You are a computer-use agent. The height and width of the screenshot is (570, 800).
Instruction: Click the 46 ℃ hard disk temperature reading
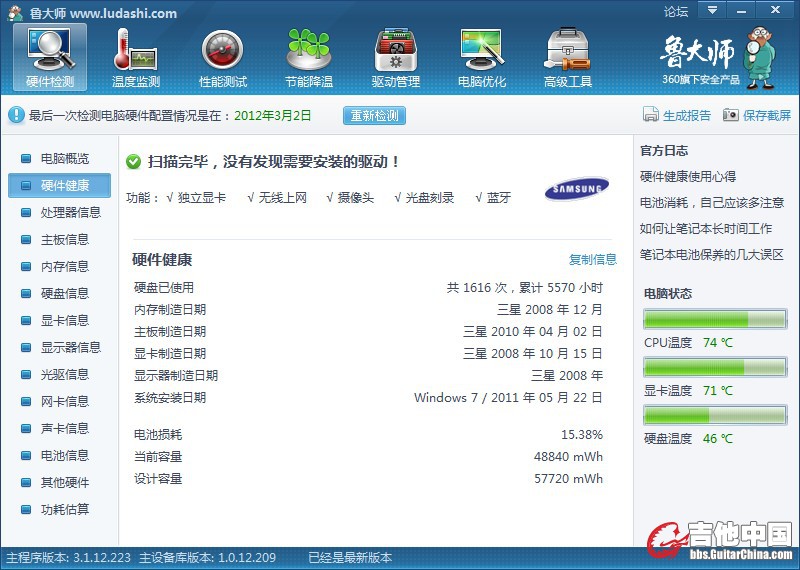pyautogui.click(x=717, y=438)
